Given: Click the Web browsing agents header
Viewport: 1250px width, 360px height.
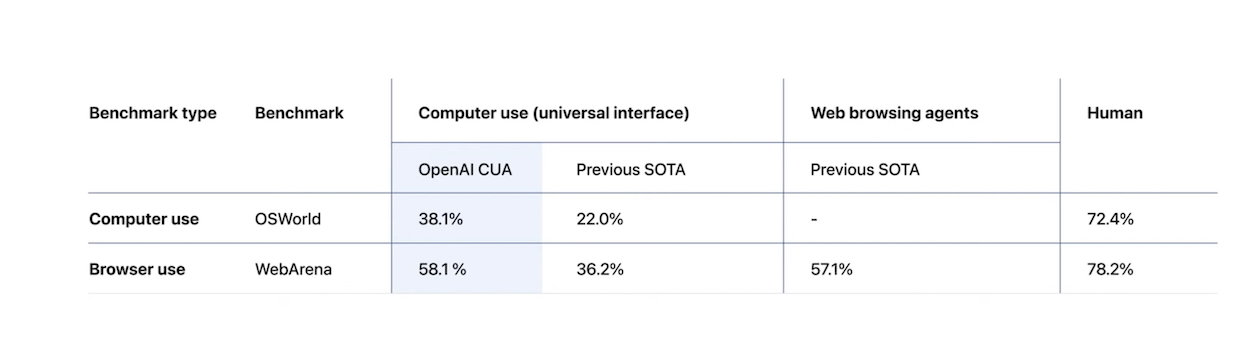Looking at the screenshot, I should pos(894,113).
